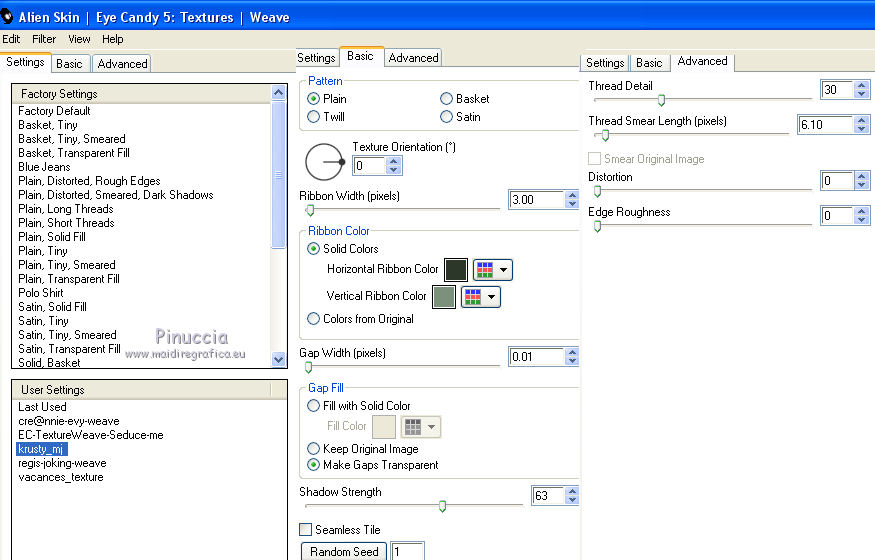Open the Help menu

pos(113,39)
